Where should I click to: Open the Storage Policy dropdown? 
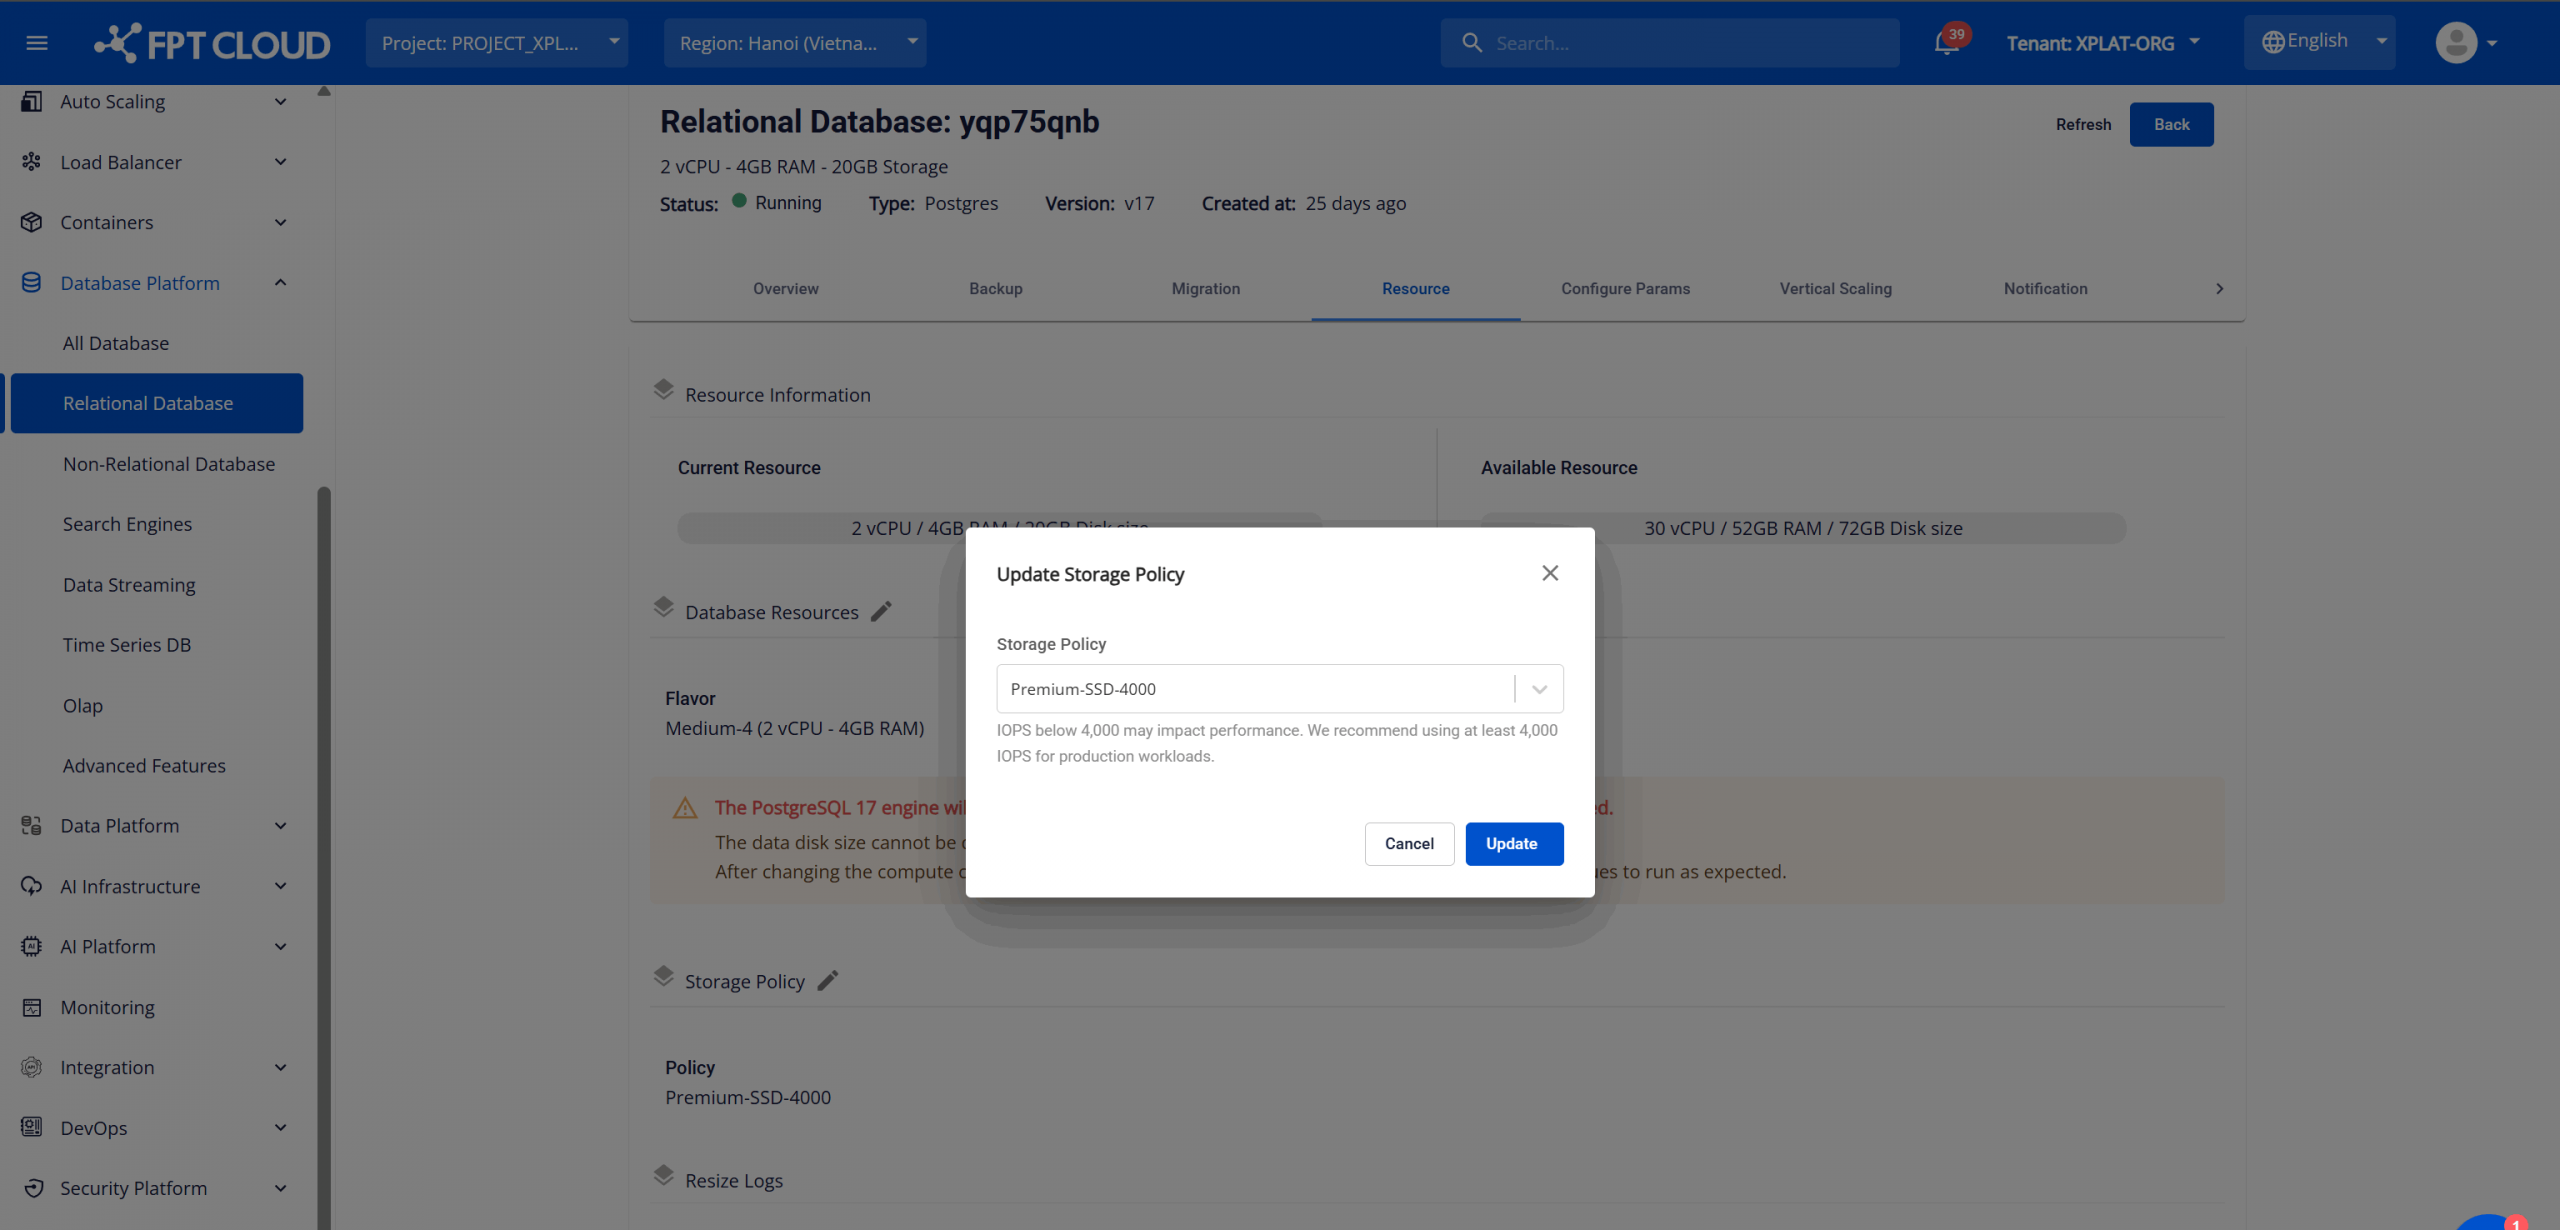[1279, 689]
